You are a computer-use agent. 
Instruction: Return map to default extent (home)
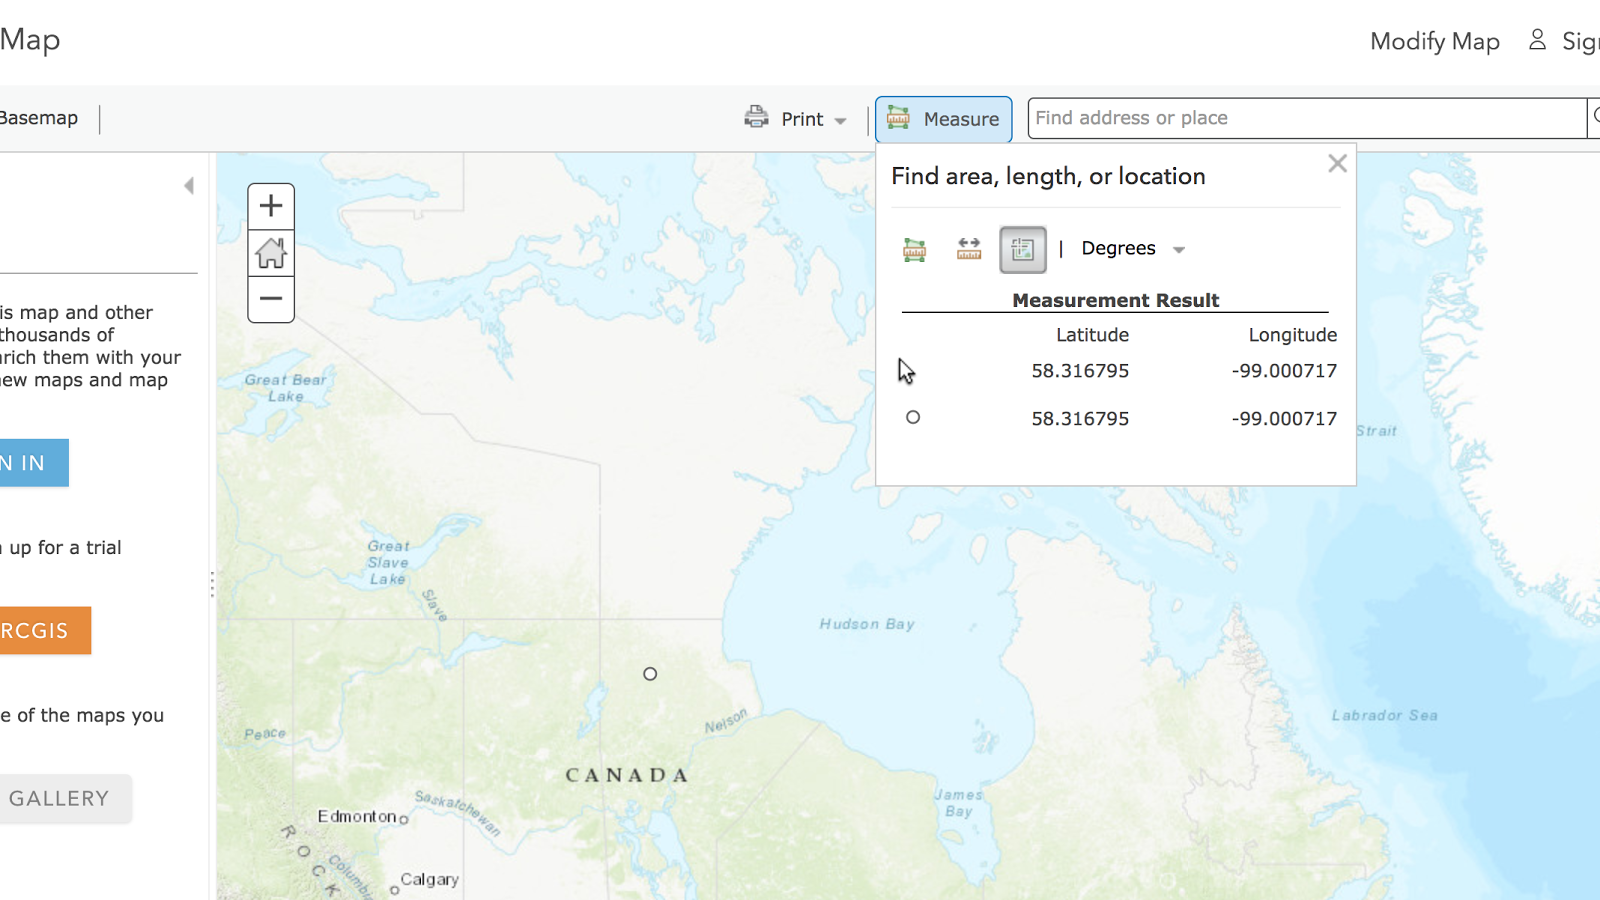click(x=271, y=252)
